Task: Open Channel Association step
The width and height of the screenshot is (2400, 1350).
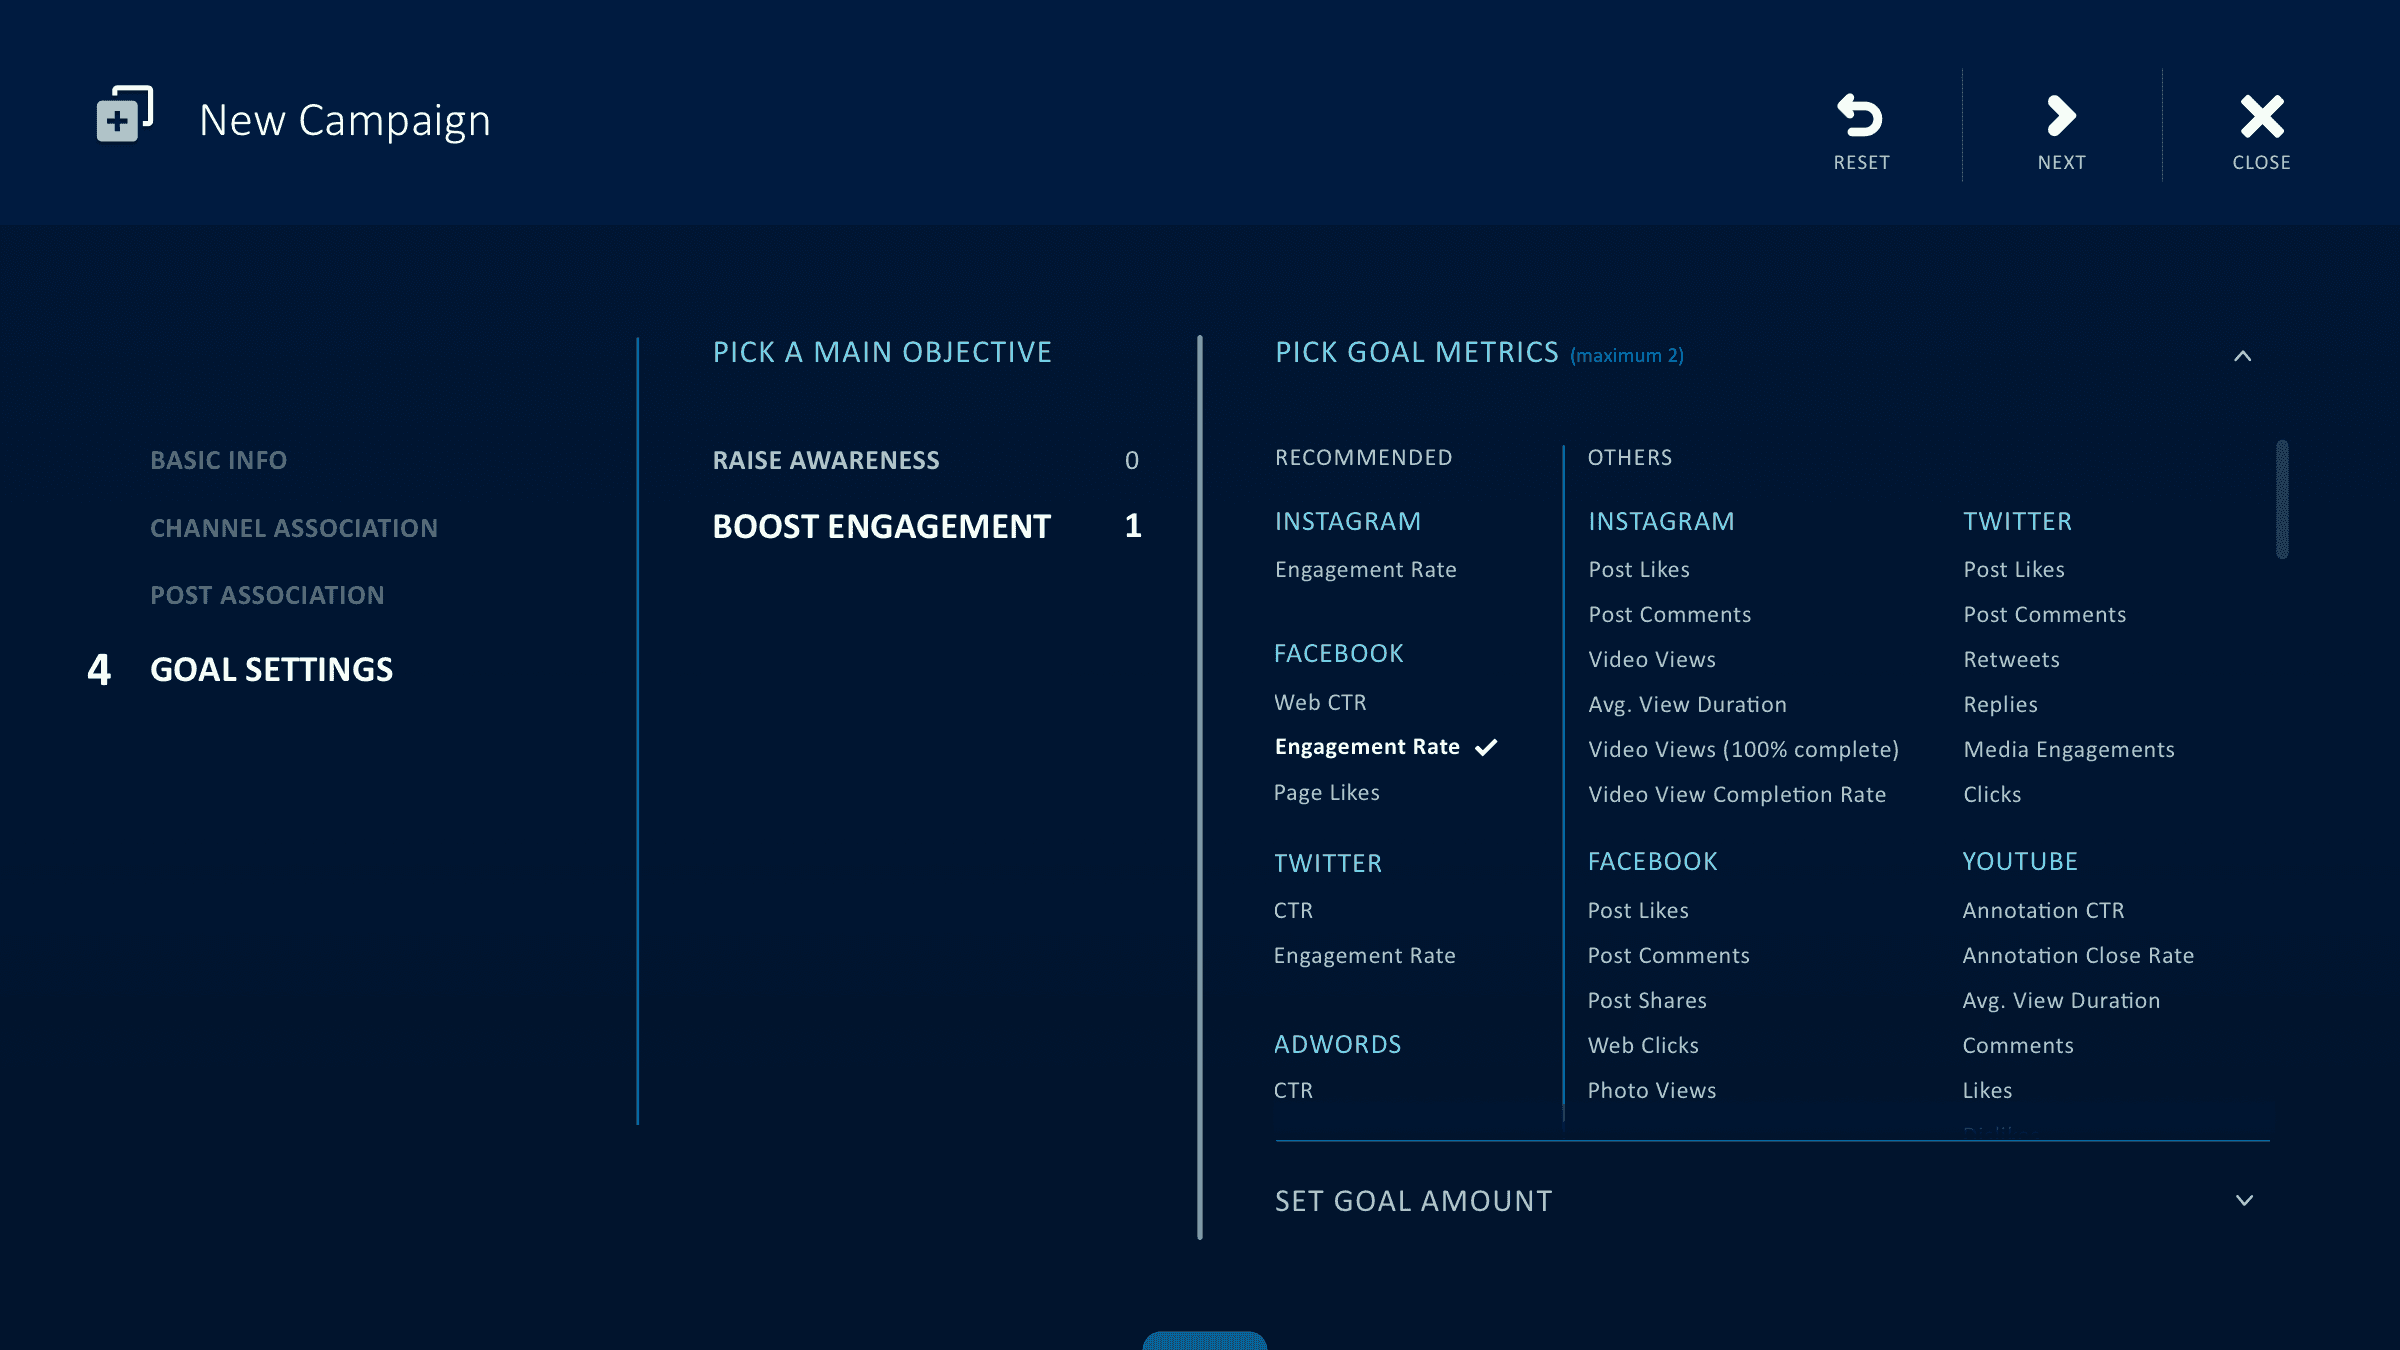Action: 293,528
